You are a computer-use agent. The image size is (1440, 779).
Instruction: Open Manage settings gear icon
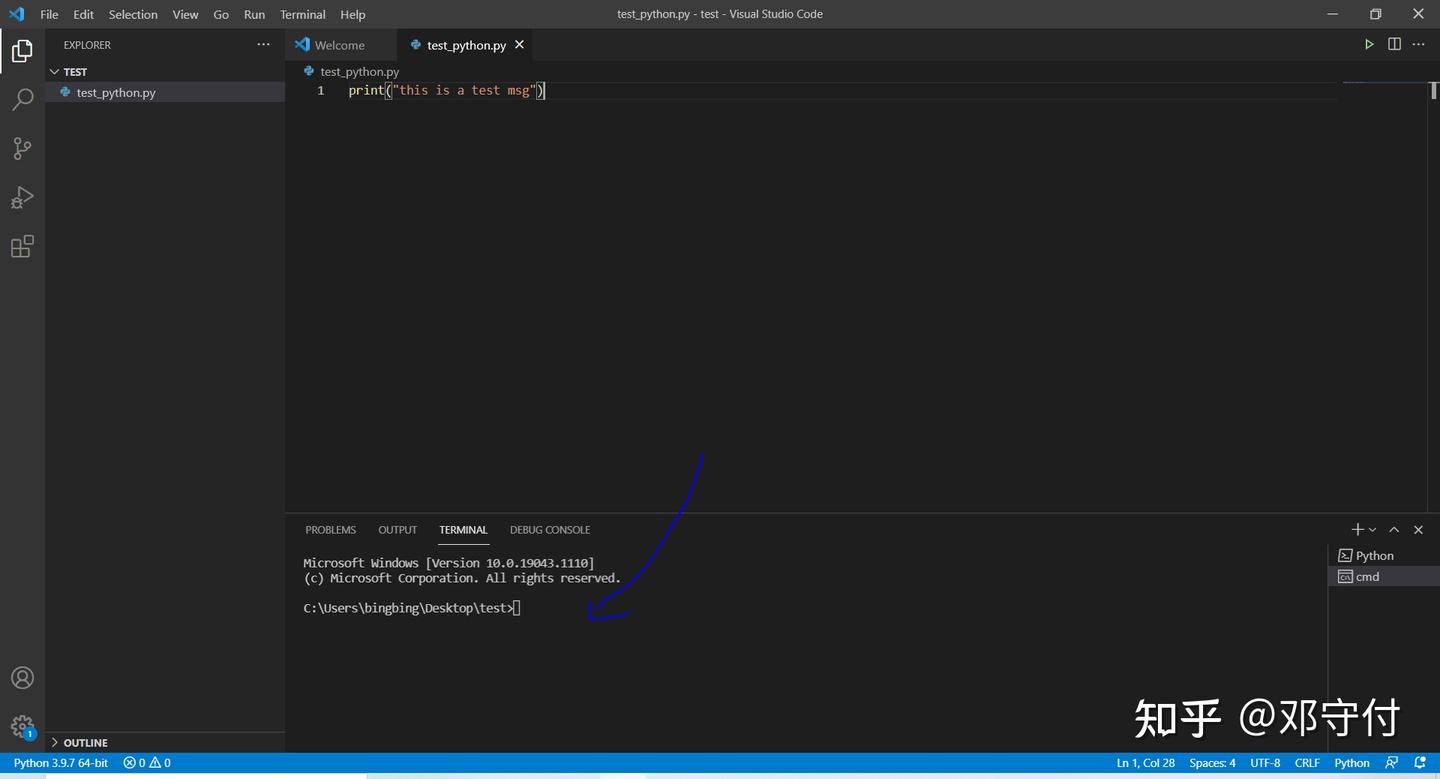pos(22,727)
